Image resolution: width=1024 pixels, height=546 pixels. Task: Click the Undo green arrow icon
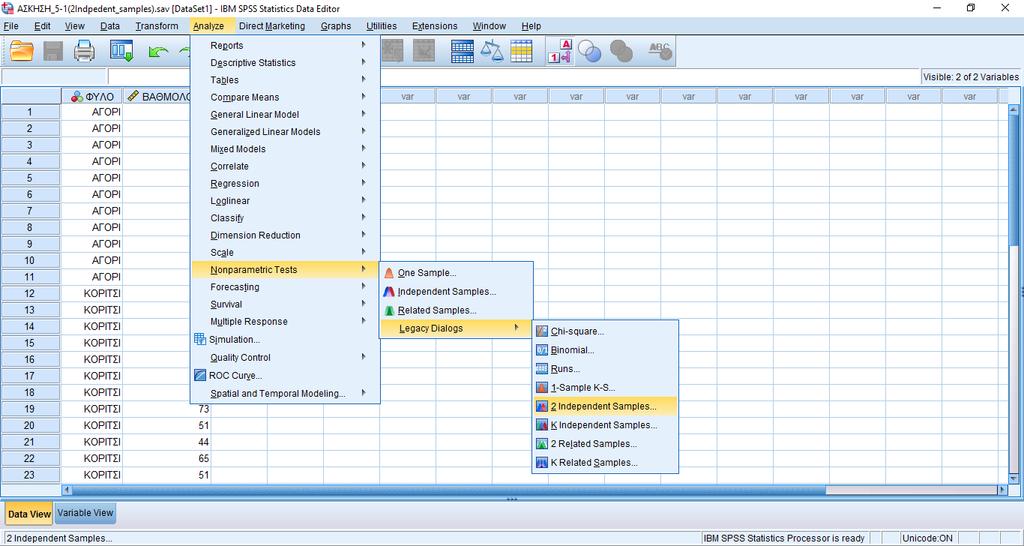pyautogui.click(x=158, y=52)
